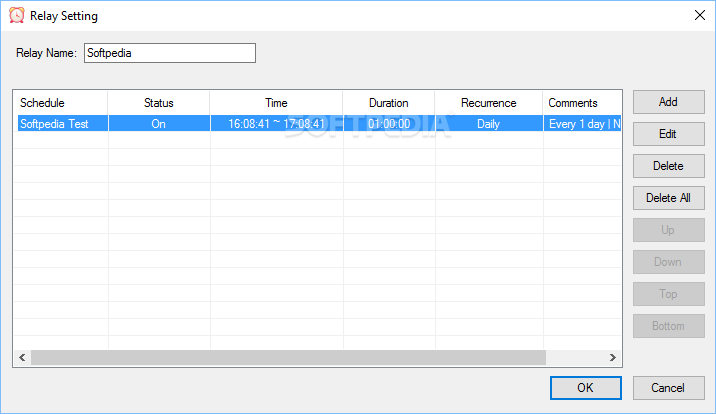716x414 pixels.
Task: Sort by the Status column header
Action: point(159,103)
